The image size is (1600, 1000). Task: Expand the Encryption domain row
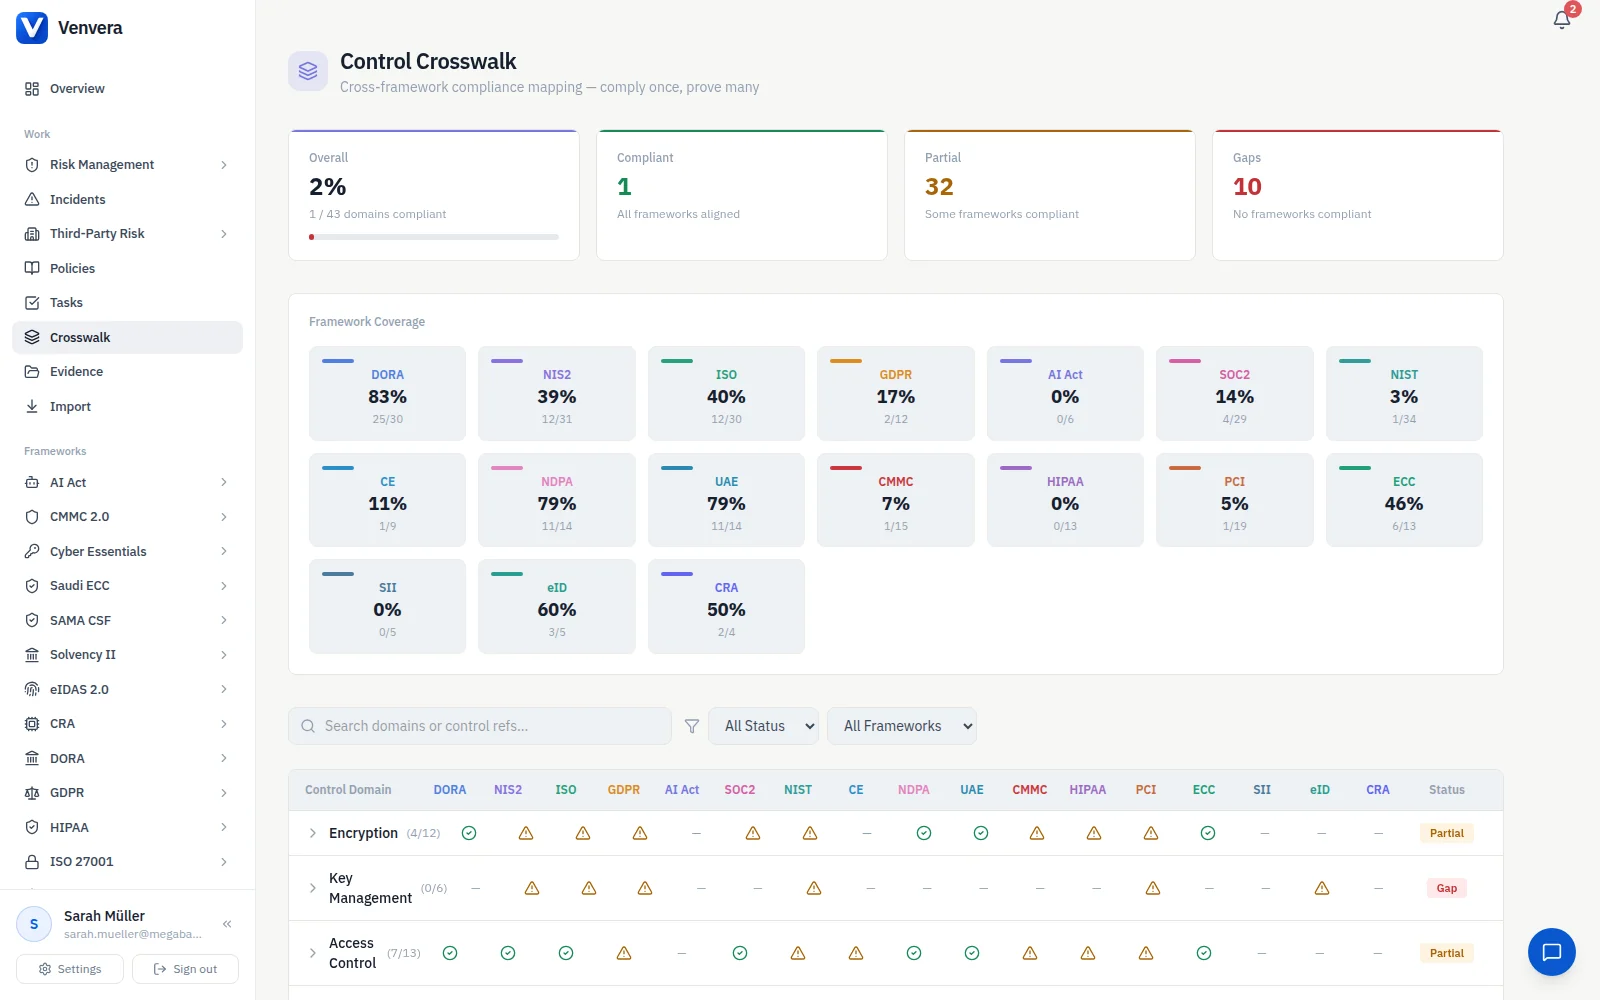pos(313,833)
